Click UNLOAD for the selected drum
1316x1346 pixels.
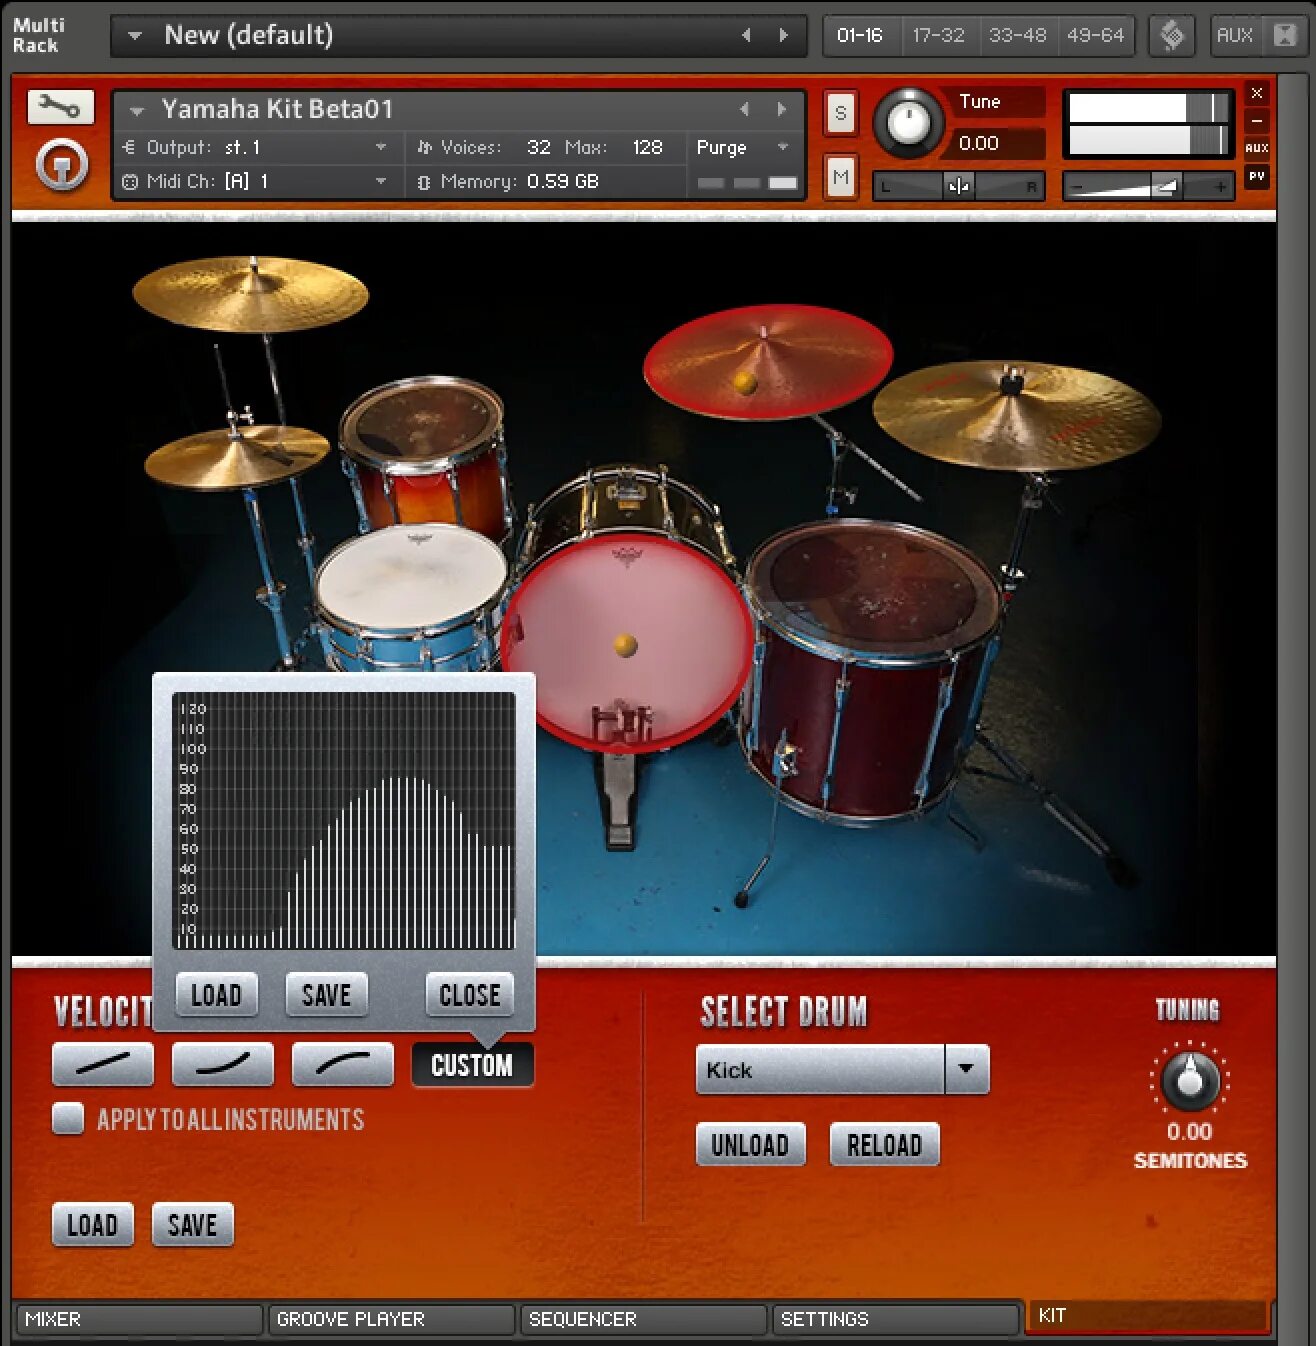coord(750,1145)
